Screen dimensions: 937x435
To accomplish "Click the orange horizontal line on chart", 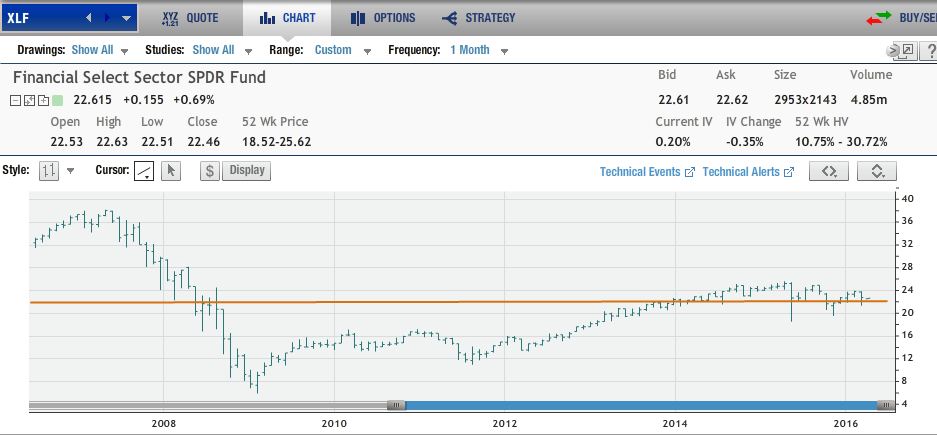I will click(458, 302).
